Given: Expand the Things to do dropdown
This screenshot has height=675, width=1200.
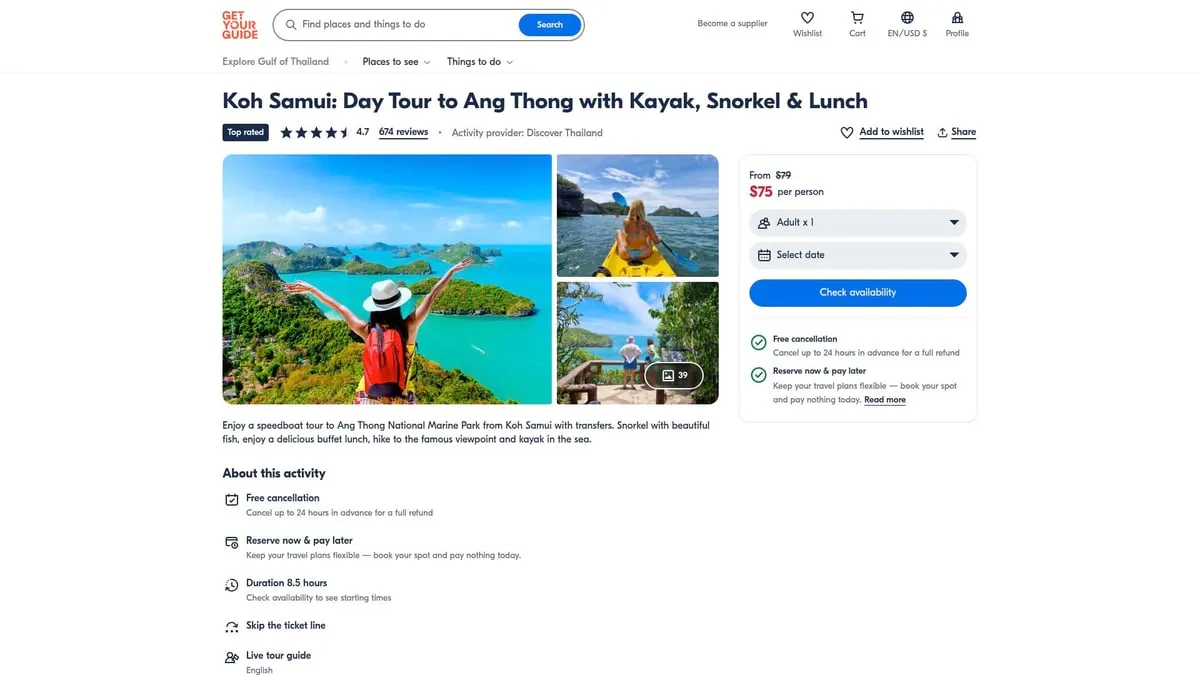Looking at the screenshot, I should coord(479,61).
